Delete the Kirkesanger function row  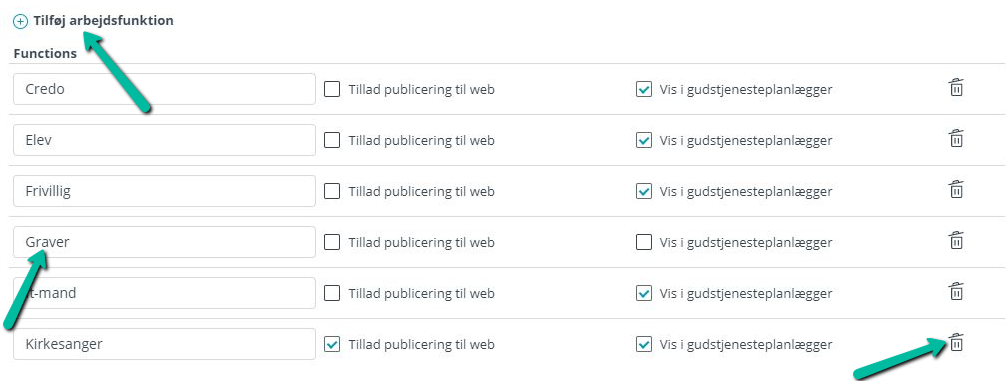(956, 343)
